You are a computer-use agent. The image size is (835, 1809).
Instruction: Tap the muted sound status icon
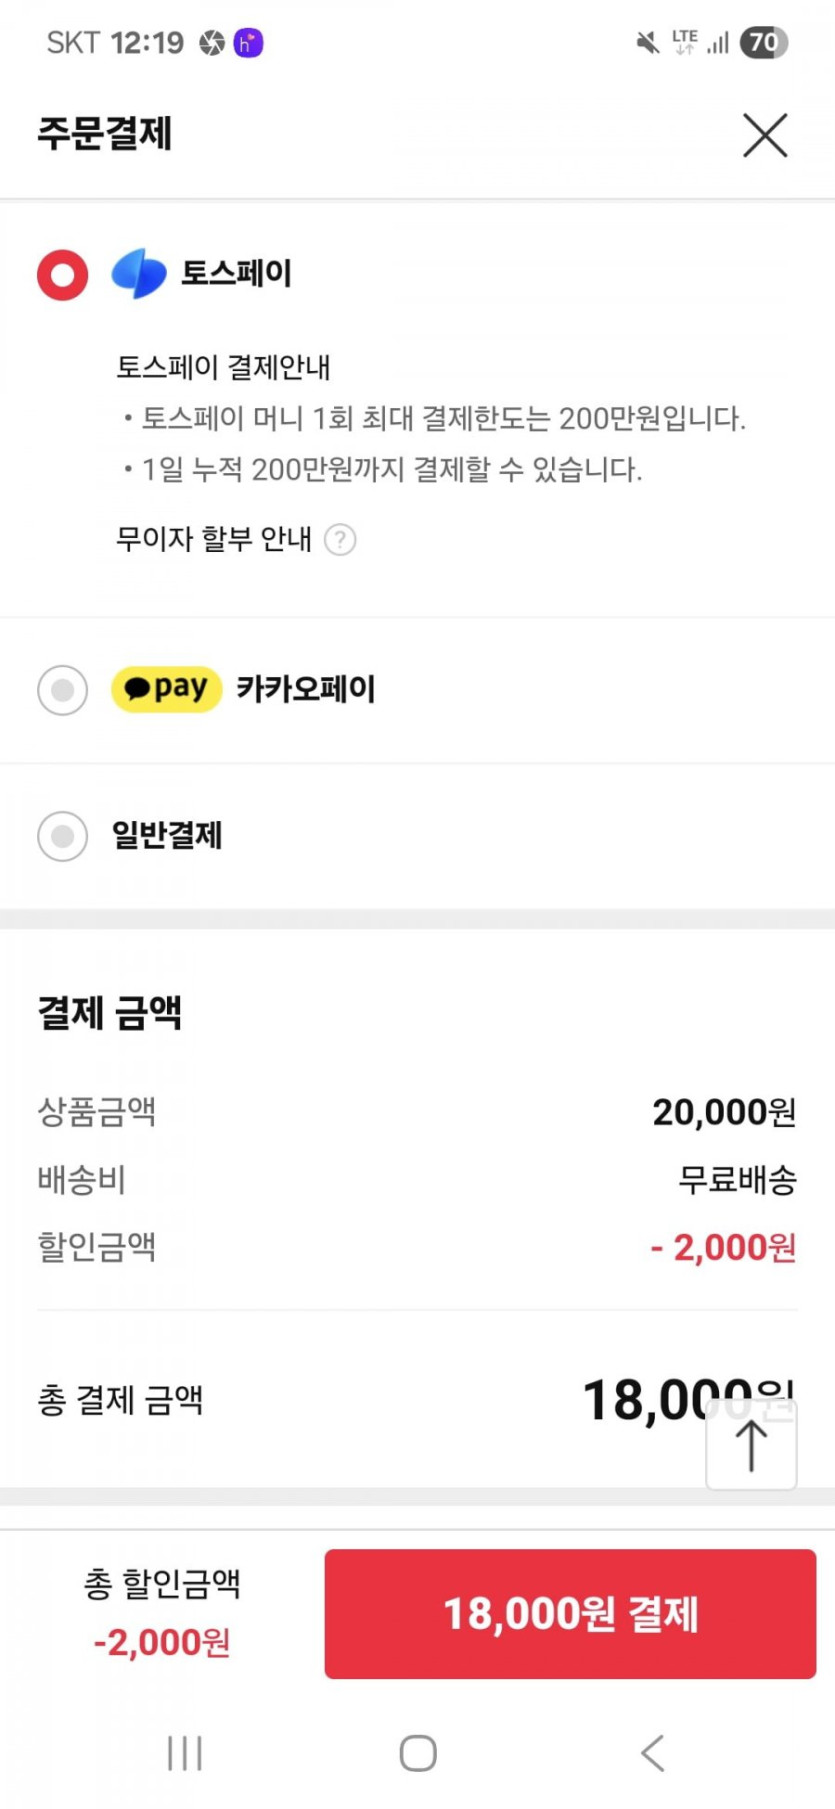(648, 42)
